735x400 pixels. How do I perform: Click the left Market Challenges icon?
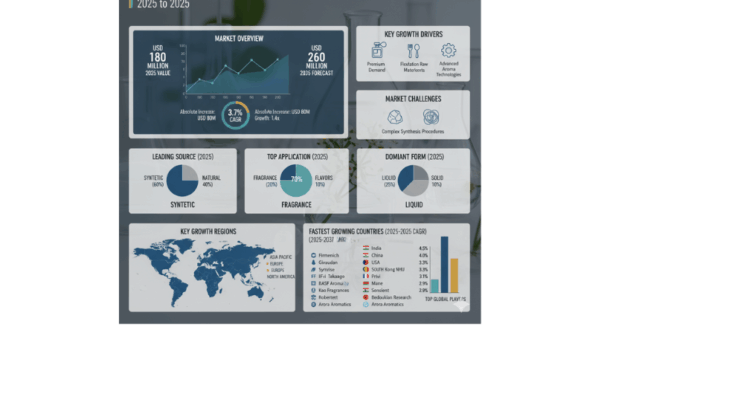pyautogui.click(x=395, y=117)
